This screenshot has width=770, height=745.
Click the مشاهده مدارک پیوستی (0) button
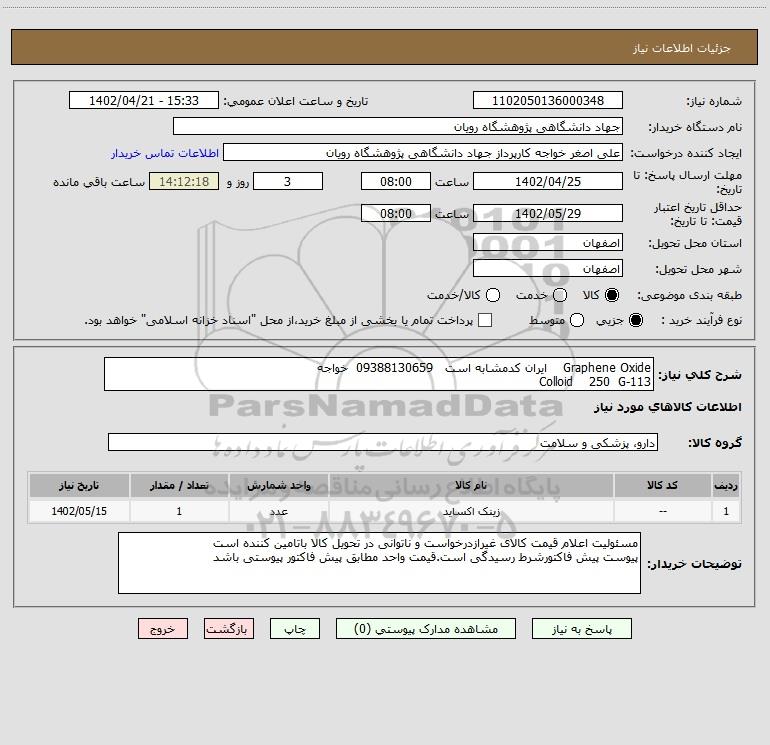426,629
